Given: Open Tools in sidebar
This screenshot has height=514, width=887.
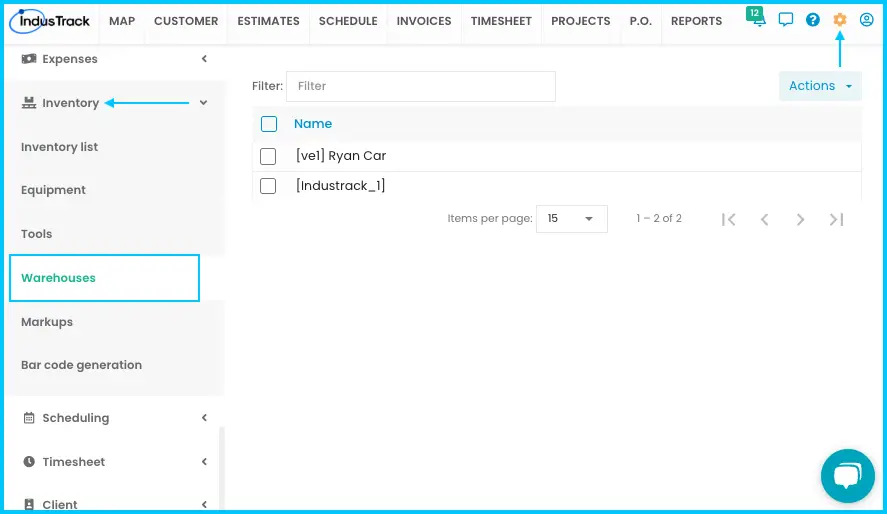Looking at the screenshot, I should coord(36,234).
